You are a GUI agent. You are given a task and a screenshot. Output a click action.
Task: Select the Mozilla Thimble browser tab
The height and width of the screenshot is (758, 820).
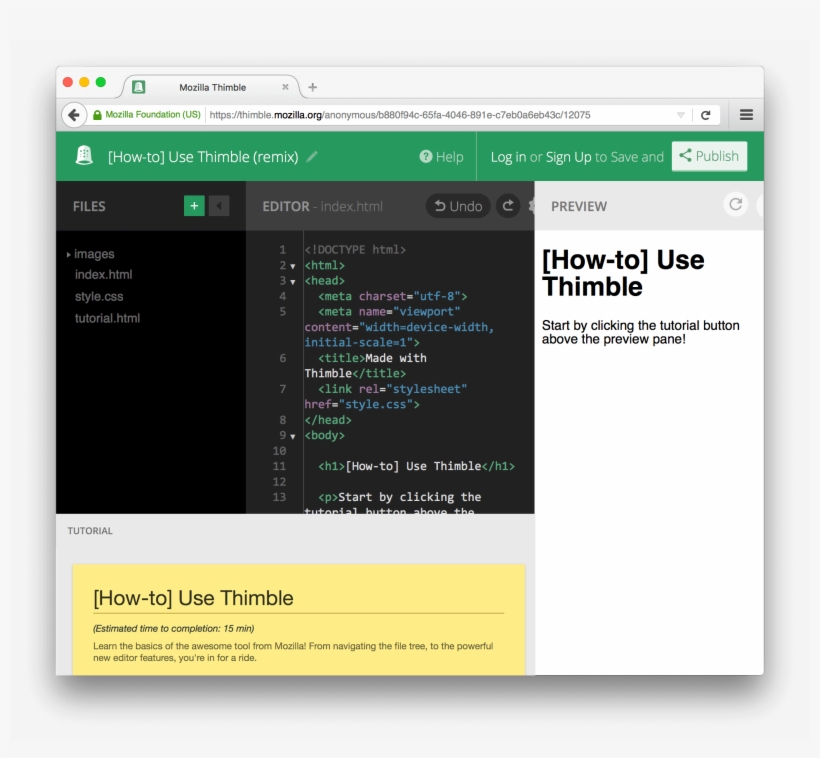[x=212, y=87]
